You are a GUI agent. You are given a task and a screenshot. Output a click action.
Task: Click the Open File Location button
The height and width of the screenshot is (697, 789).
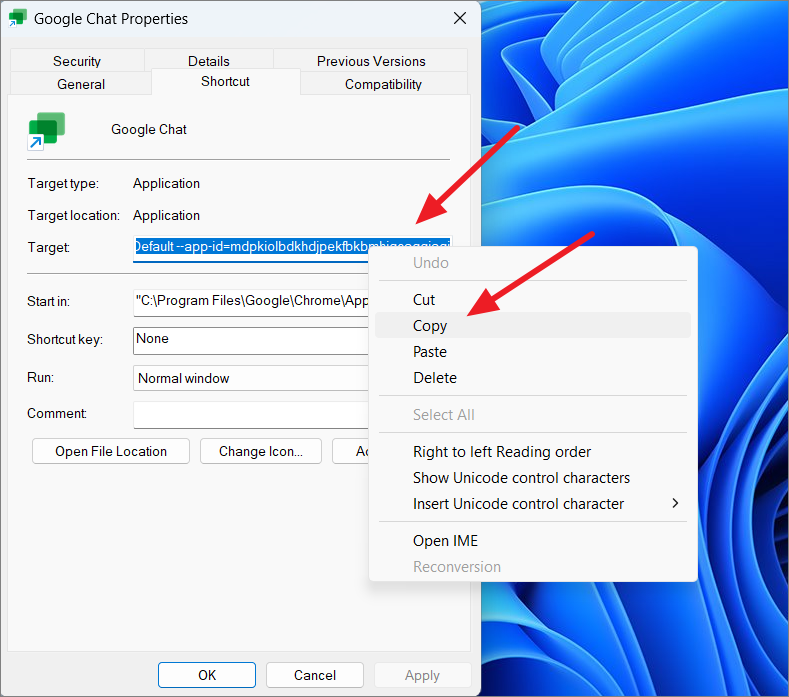[x=111, y=451]
